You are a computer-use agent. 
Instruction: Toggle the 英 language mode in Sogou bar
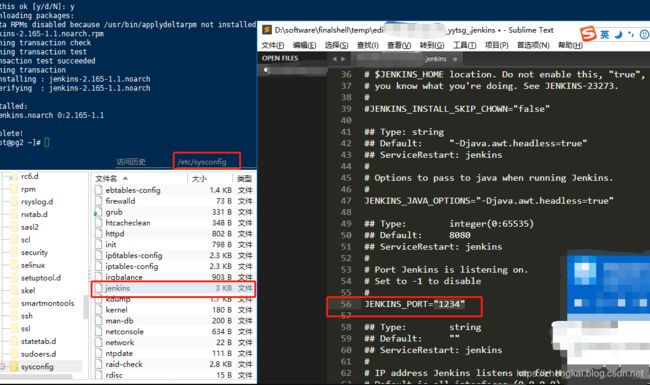coord(604,34)
